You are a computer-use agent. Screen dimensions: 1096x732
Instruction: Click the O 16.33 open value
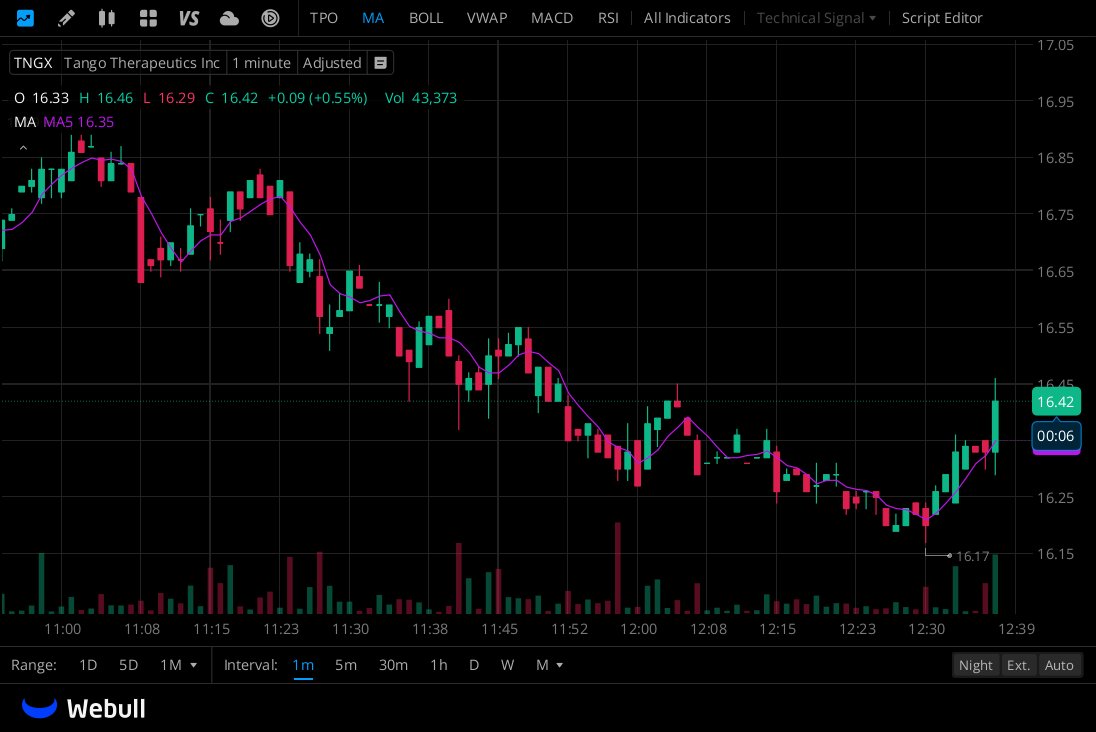click(x=41, y=98)
